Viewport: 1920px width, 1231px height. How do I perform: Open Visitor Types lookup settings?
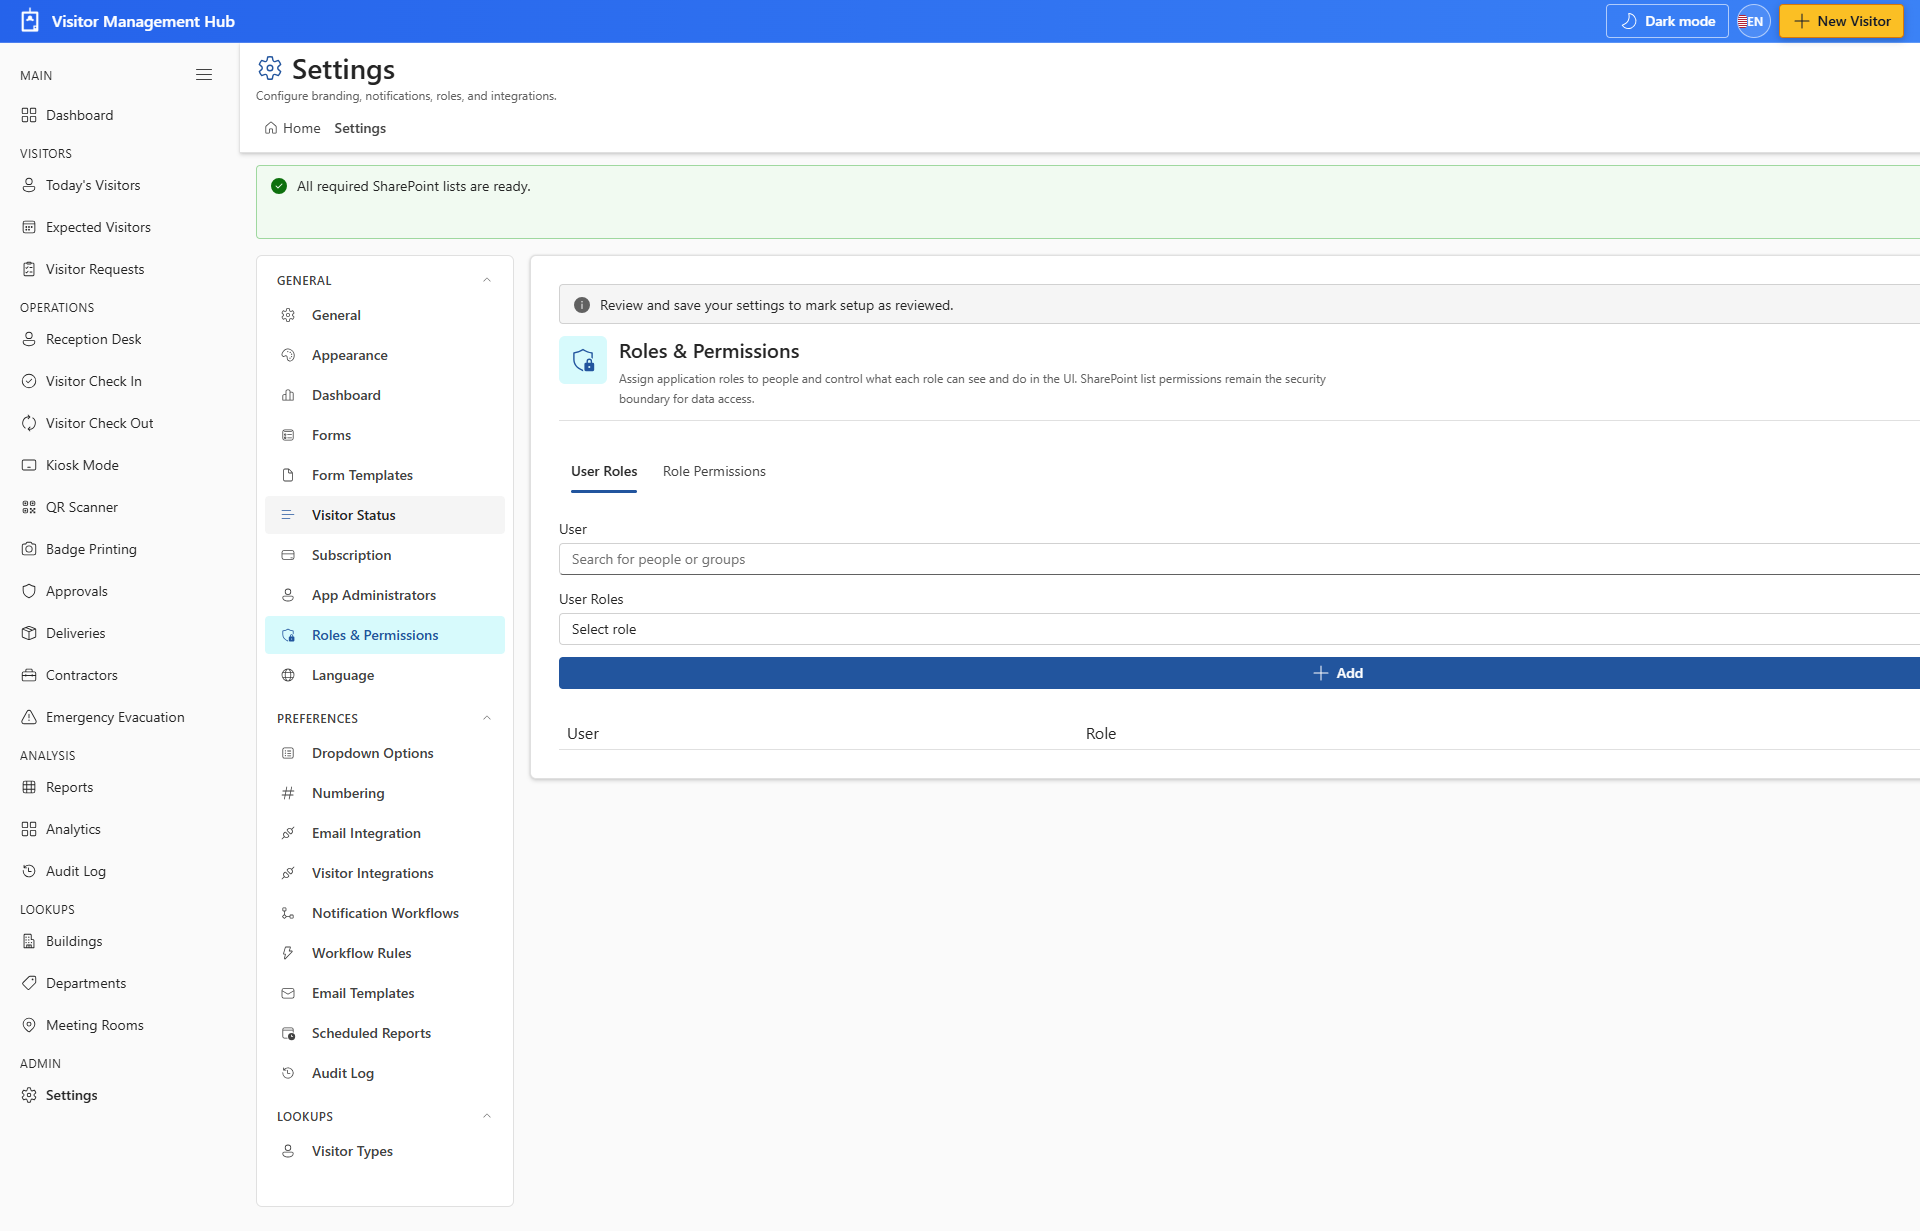point(385,1151)
